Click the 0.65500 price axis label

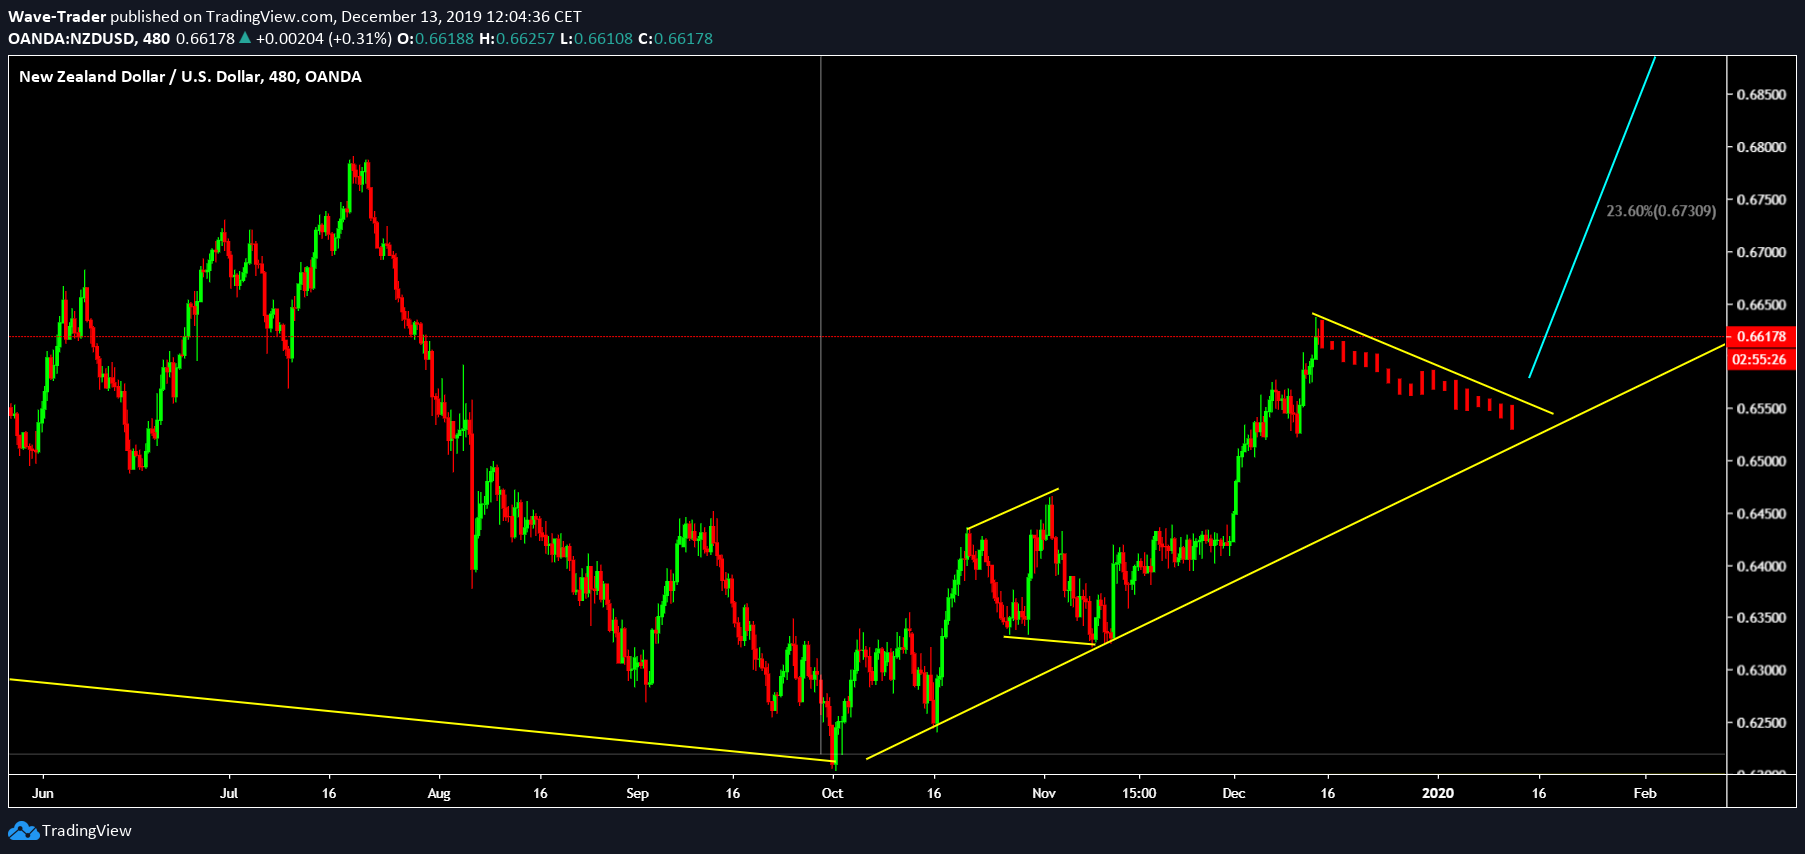tap(1761, 409)
